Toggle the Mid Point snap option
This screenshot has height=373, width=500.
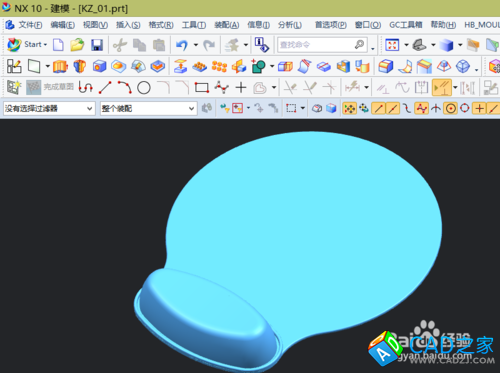[393, 108]
